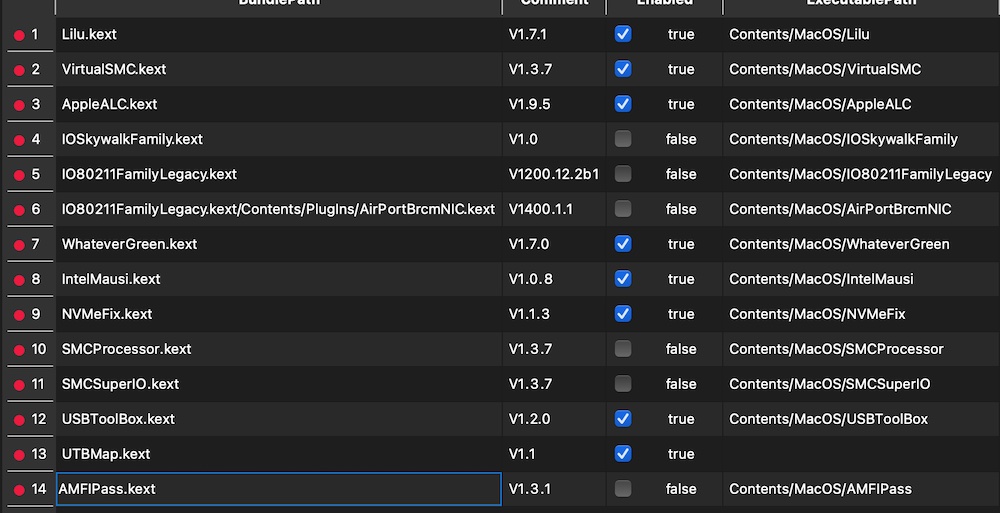
Task: Click the red dot on row 12
Action: click(x=18, y=420)
